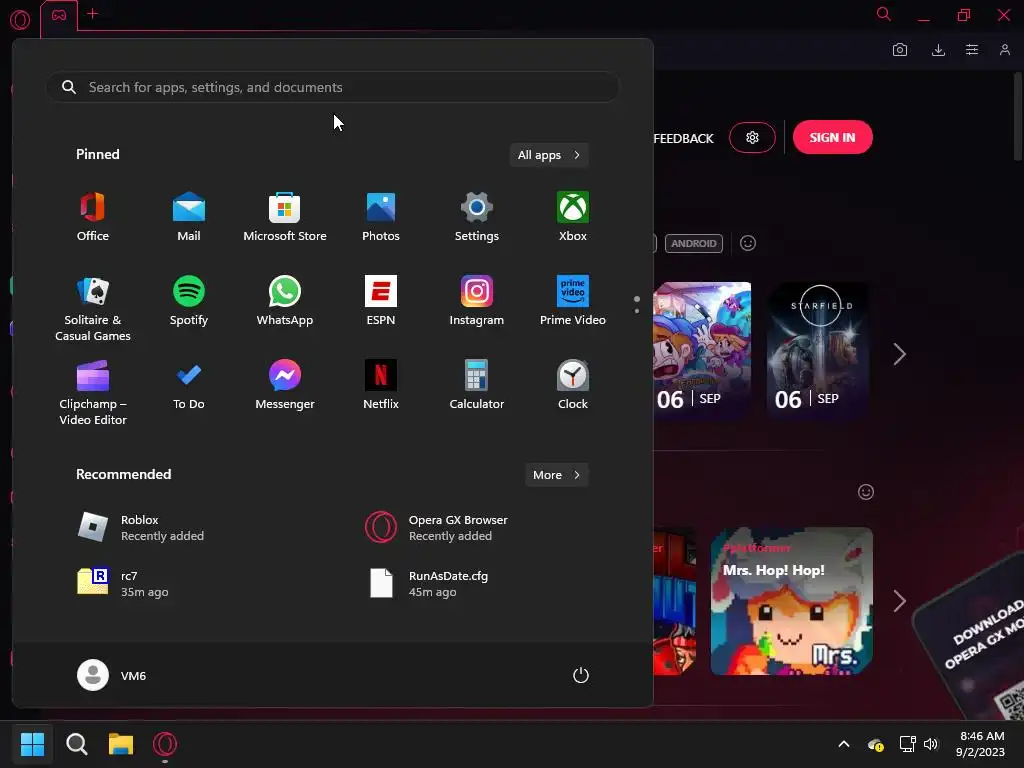Launch the Xbox app
Screen dimensions: 1024x768
pos(573,217)
